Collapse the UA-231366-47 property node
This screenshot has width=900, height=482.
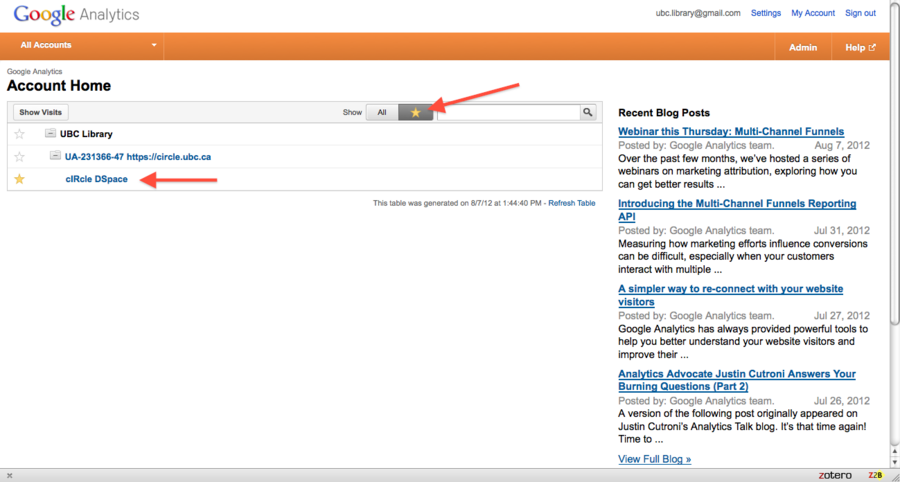click(x=56, y=157)
